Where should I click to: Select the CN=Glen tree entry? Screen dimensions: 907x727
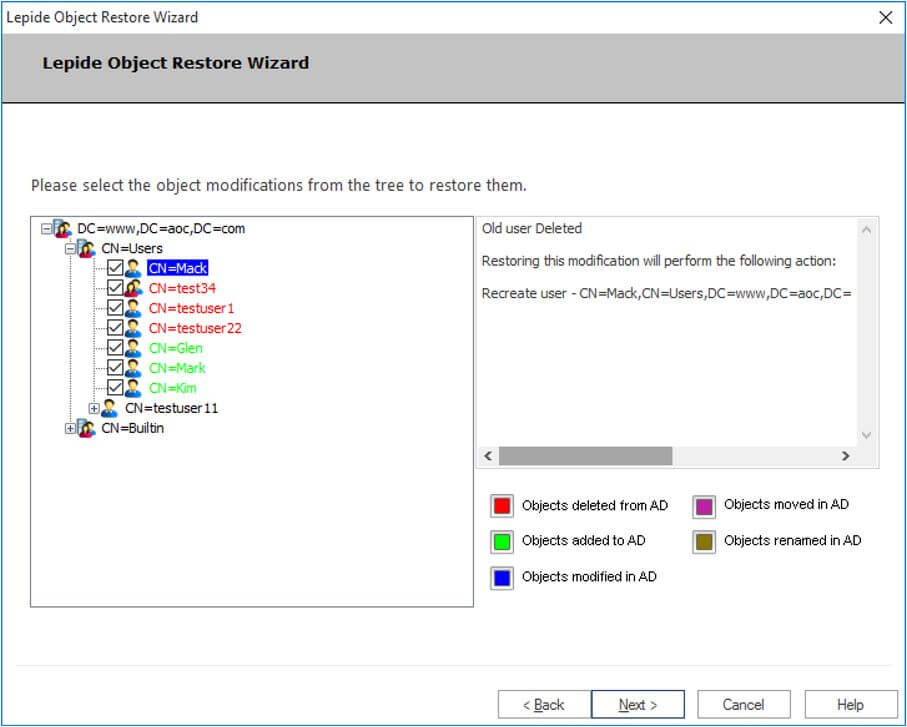click(x=176, y=348)
